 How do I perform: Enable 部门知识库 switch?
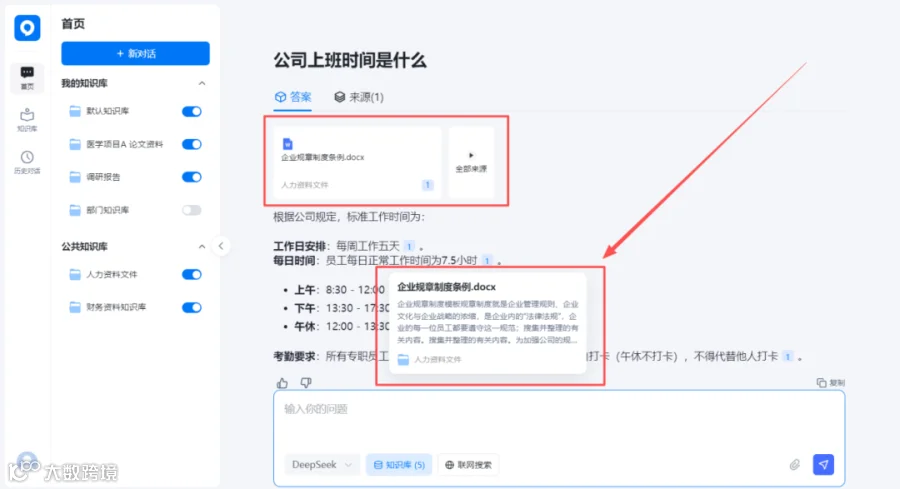192,210
